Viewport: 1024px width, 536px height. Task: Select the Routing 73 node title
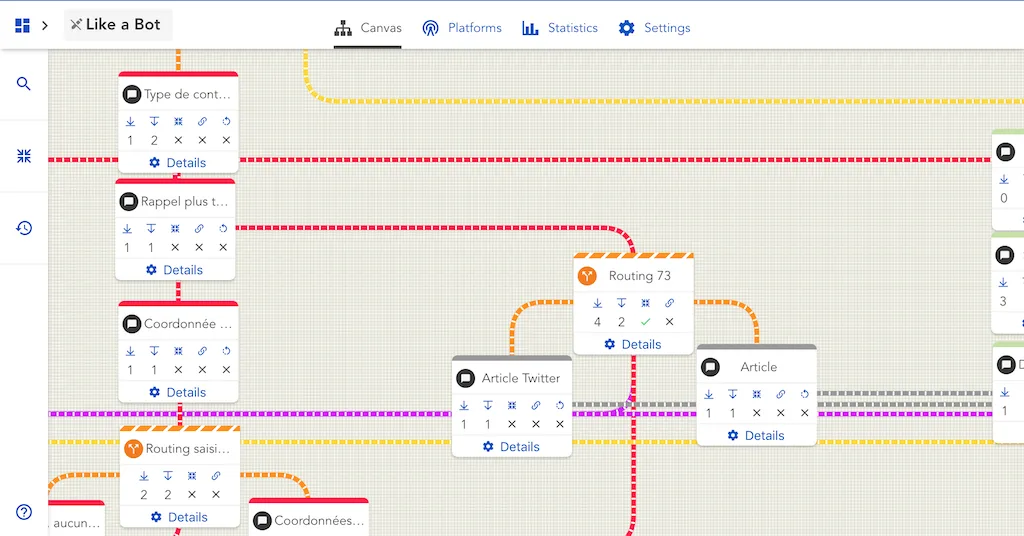(639, 276)
